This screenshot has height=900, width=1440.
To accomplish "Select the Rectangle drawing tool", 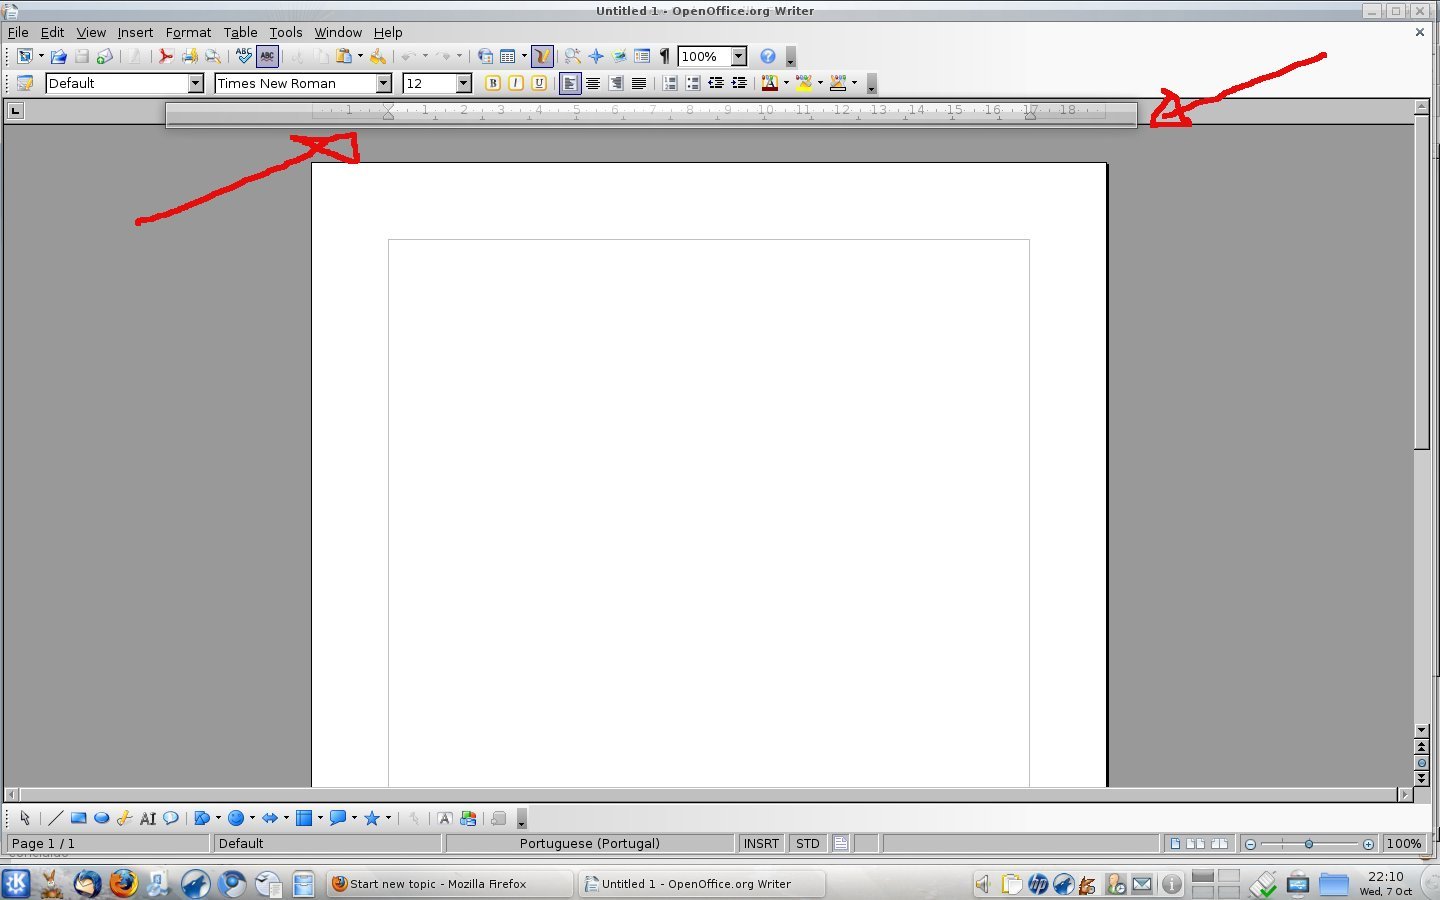I will 78,818.
